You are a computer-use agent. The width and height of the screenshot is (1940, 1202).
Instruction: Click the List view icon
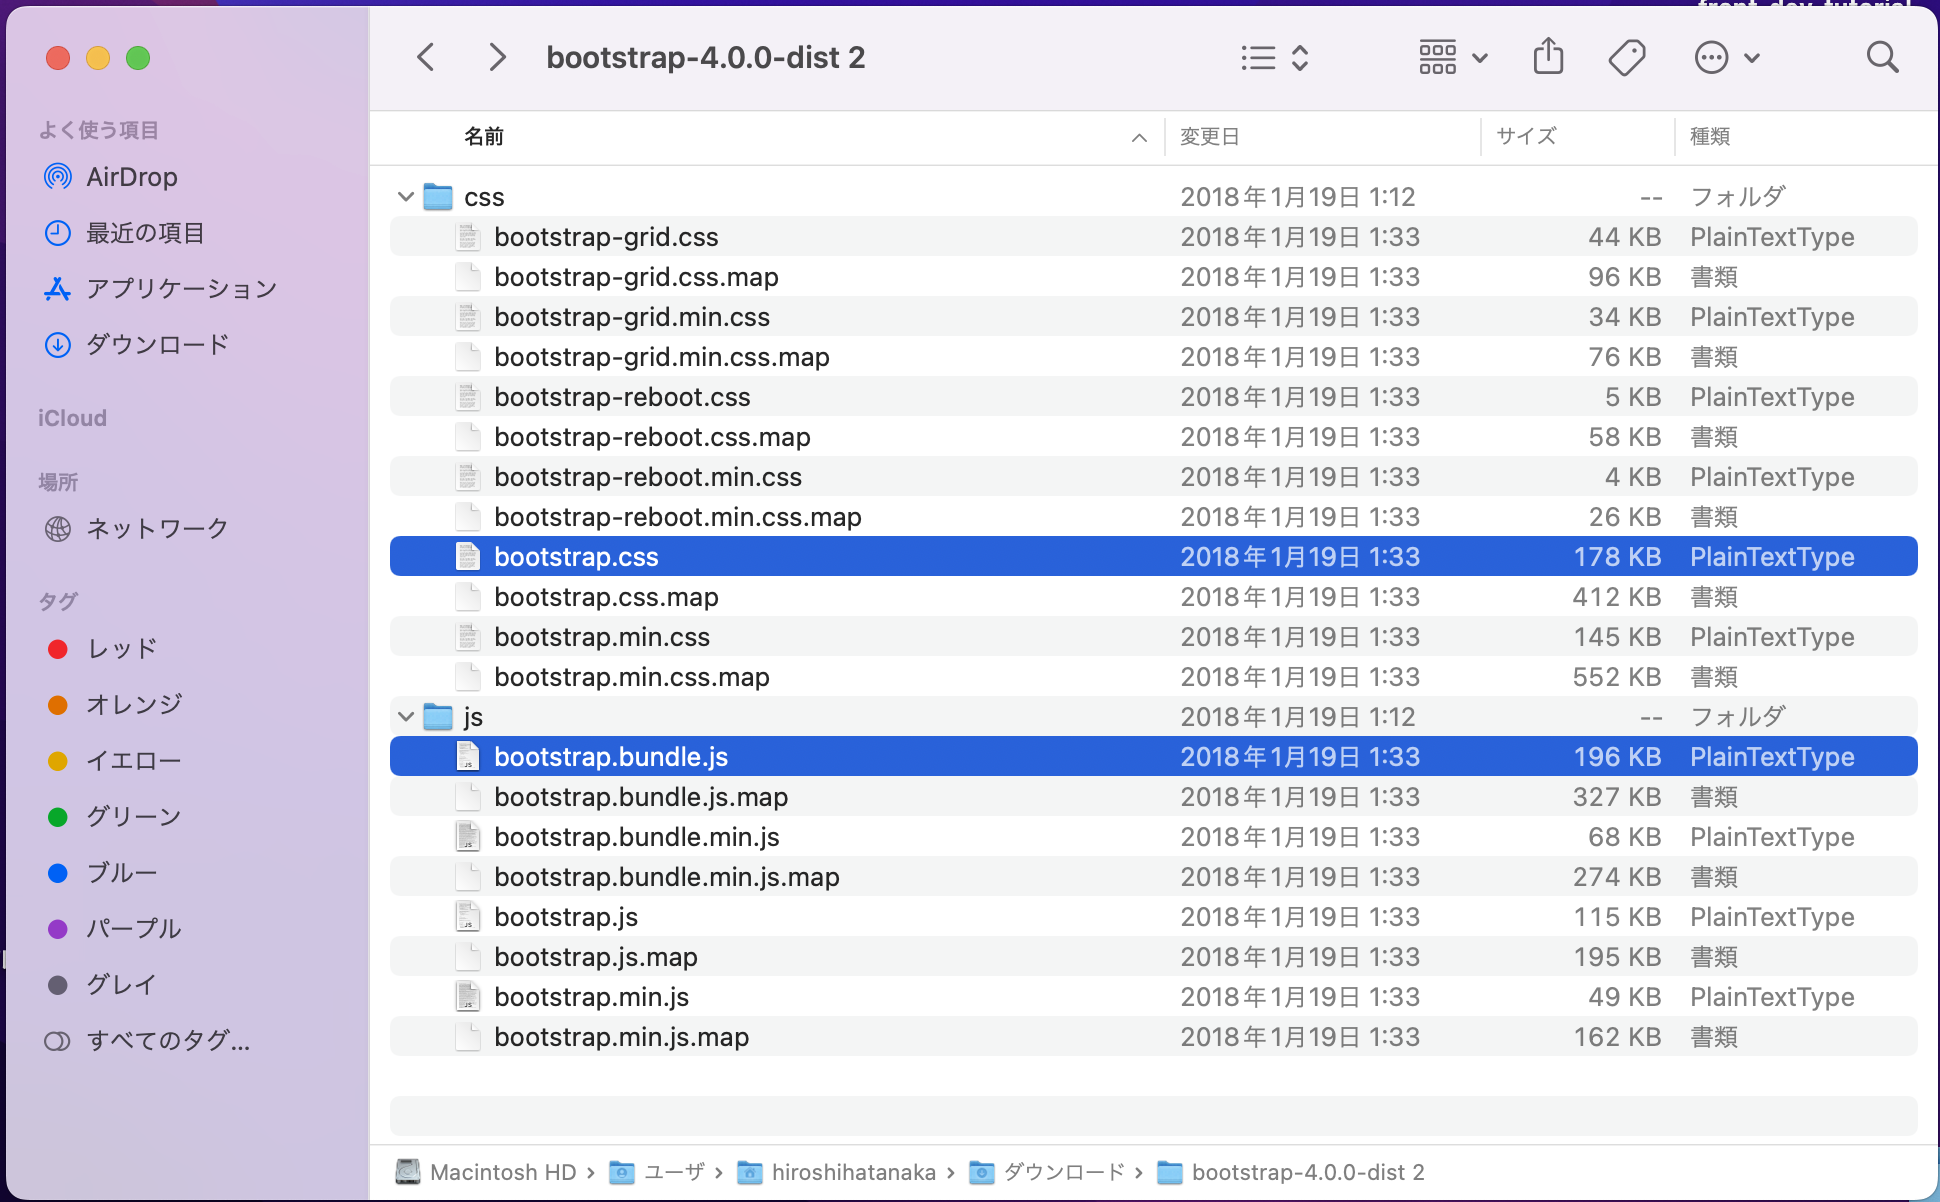click(x=1257, y=57)
